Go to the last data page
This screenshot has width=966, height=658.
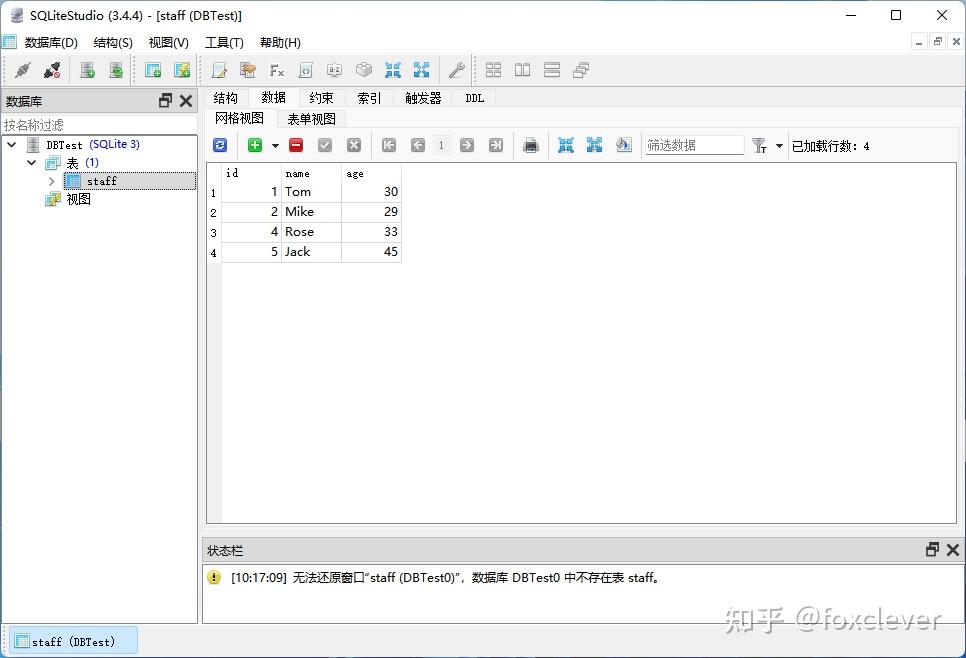click(x=496, y=145)
